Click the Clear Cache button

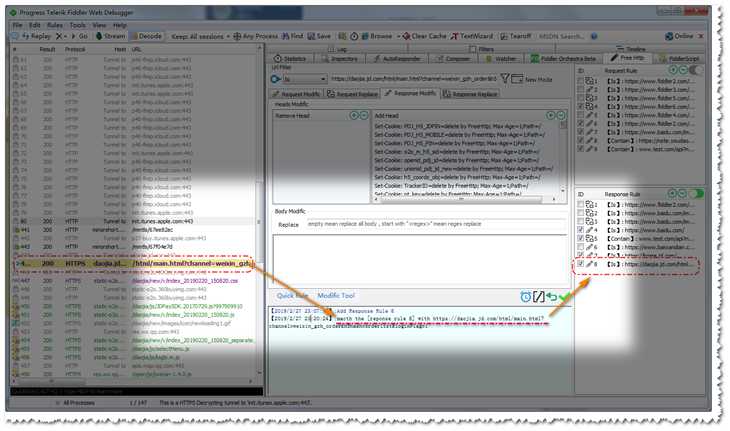click(424, 36)
